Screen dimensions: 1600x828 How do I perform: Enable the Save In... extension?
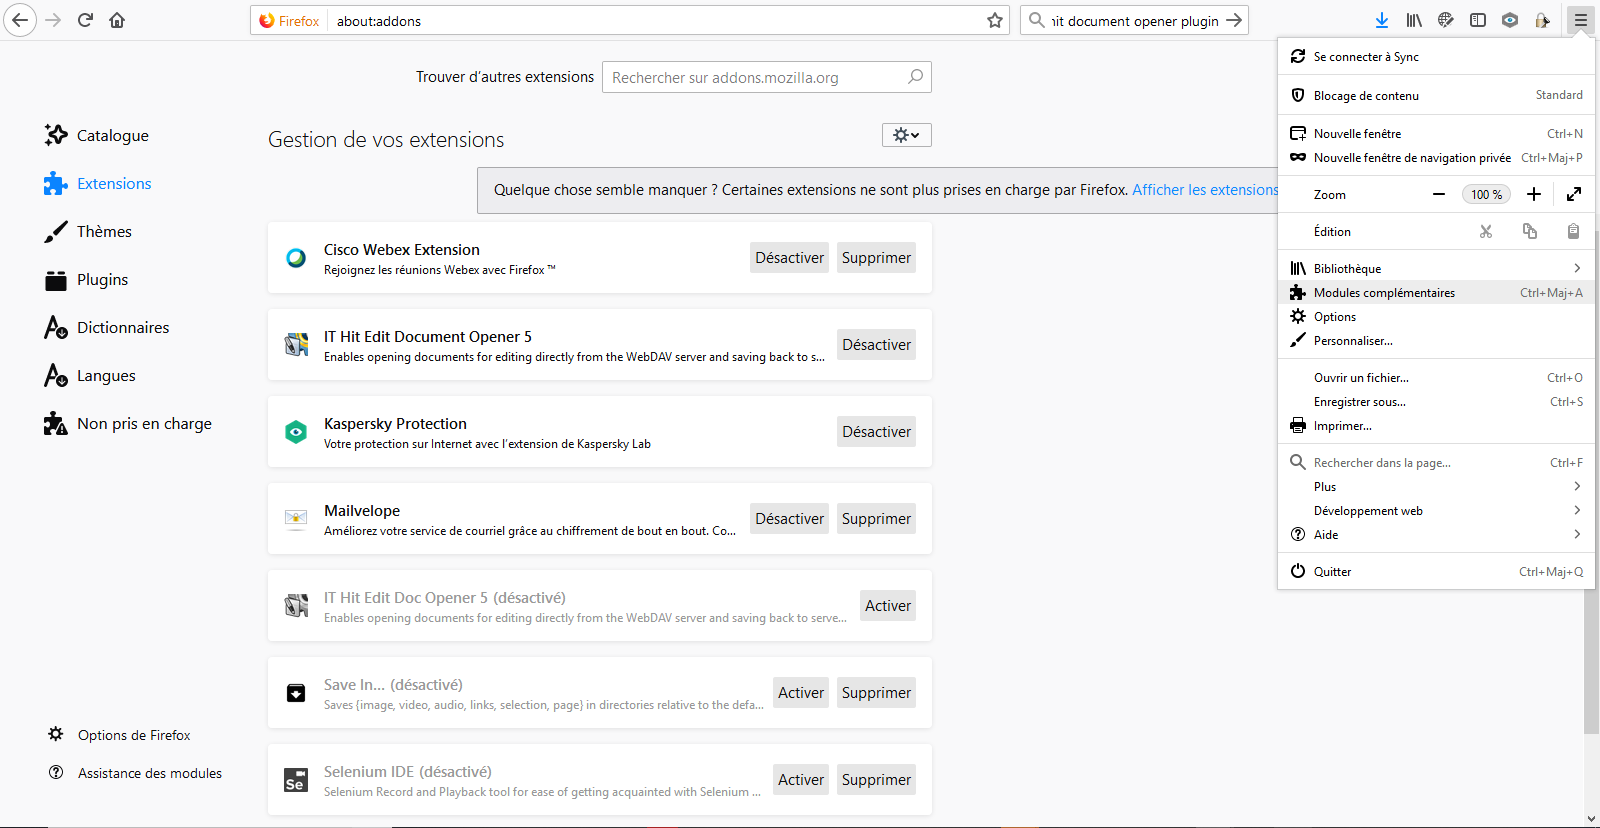point(801,693)
